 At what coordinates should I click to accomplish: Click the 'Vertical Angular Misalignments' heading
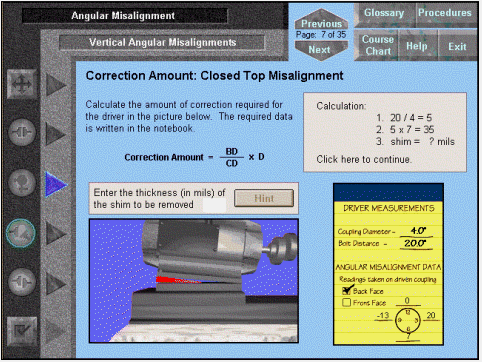(x=162, y=43)
